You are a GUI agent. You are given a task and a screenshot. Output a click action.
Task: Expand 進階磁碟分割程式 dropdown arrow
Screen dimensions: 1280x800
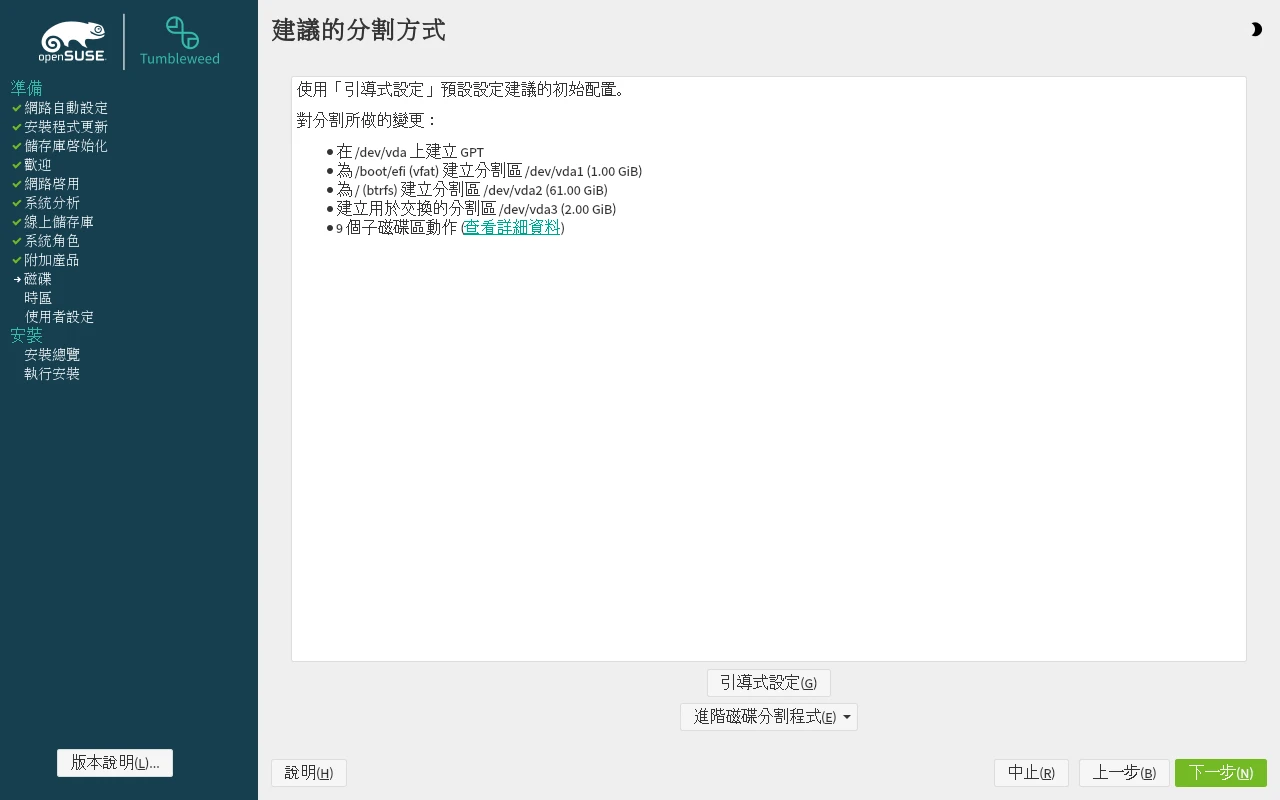point(847,717)
